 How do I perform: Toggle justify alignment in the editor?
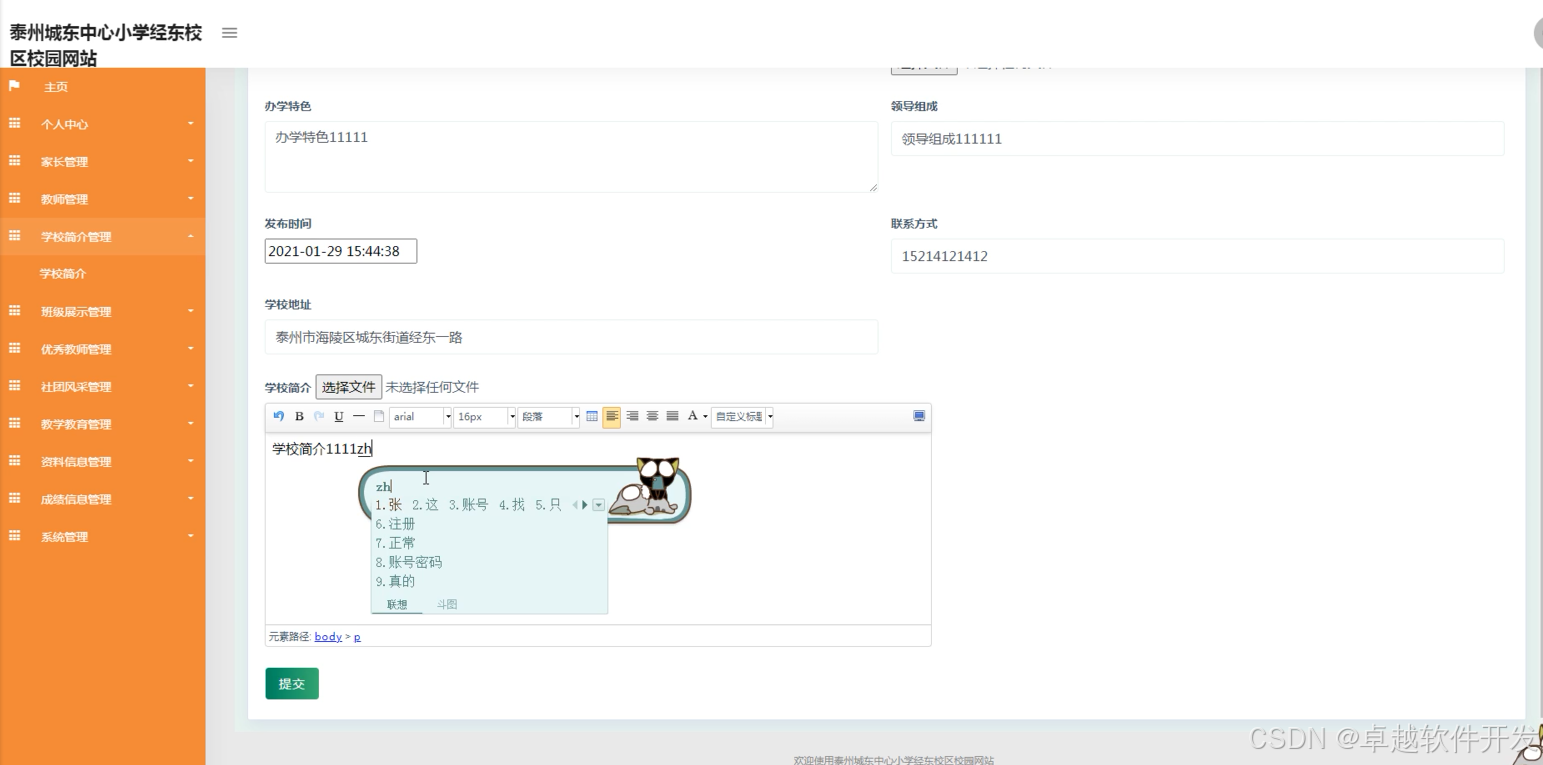pos(672,417)
